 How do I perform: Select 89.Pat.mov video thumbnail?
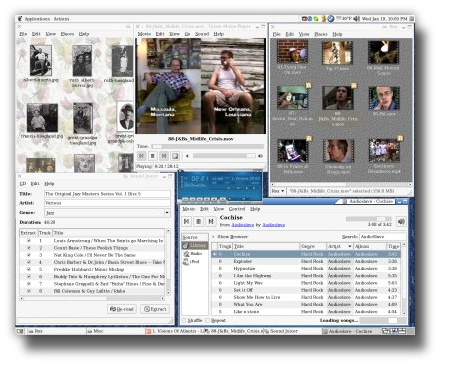[x=383, y=98]
